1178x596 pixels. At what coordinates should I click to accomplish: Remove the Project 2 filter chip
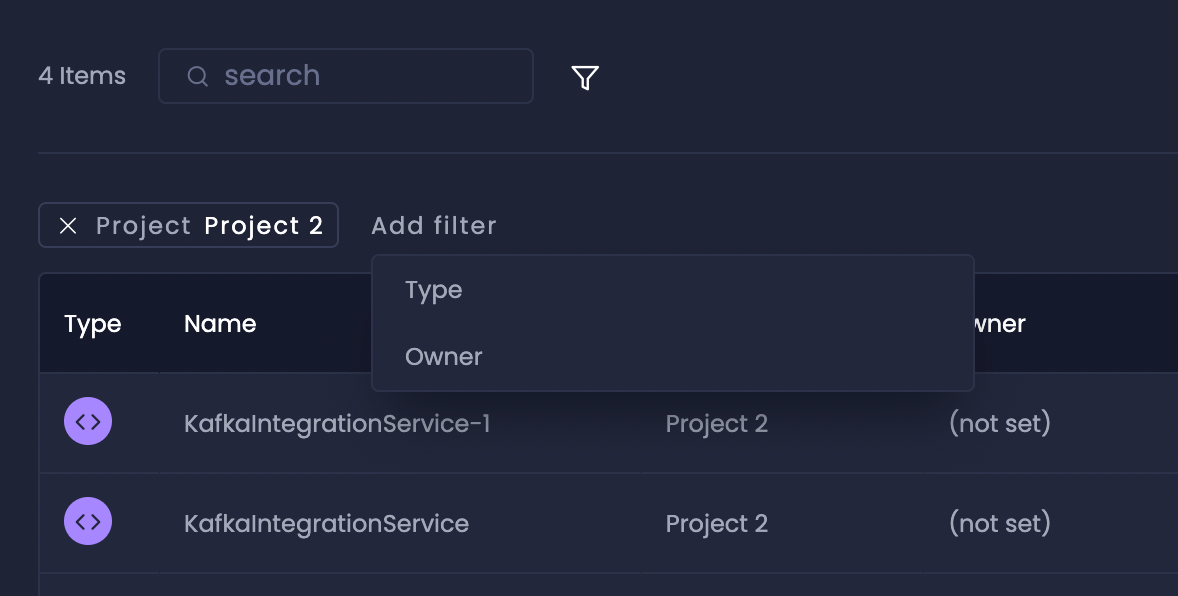(x=68, y=225)
